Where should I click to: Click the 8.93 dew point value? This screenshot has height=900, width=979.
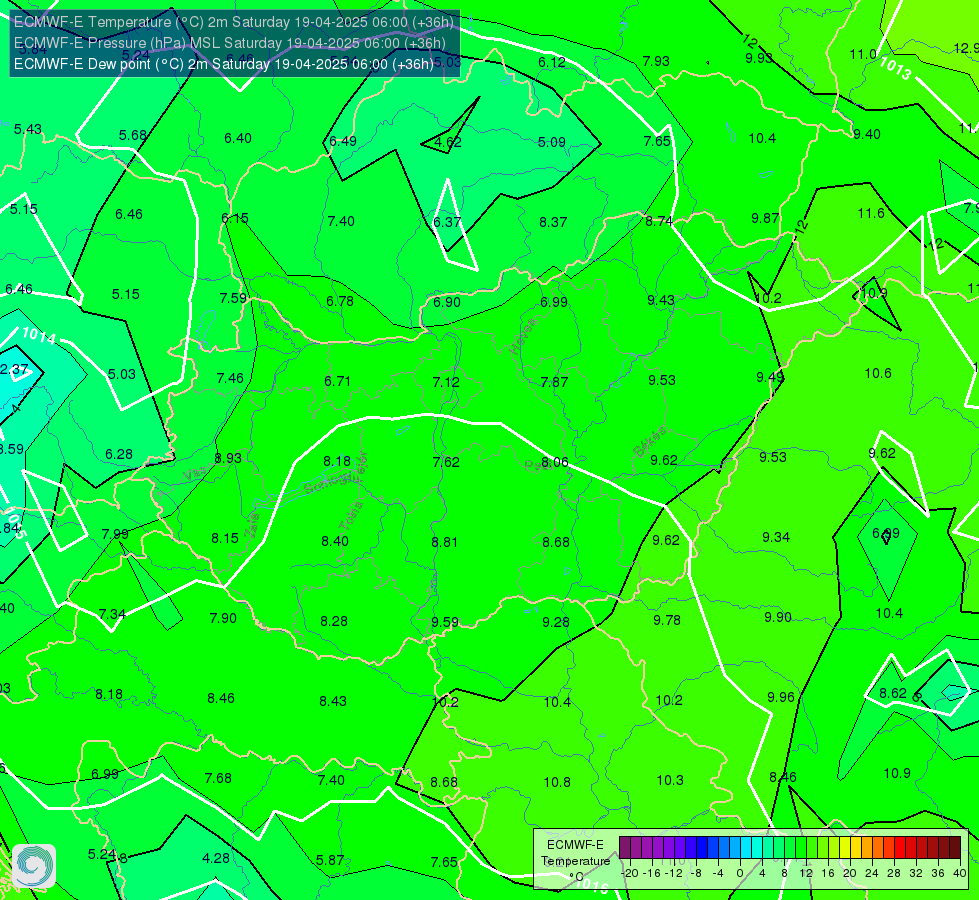tap(228, 458)
